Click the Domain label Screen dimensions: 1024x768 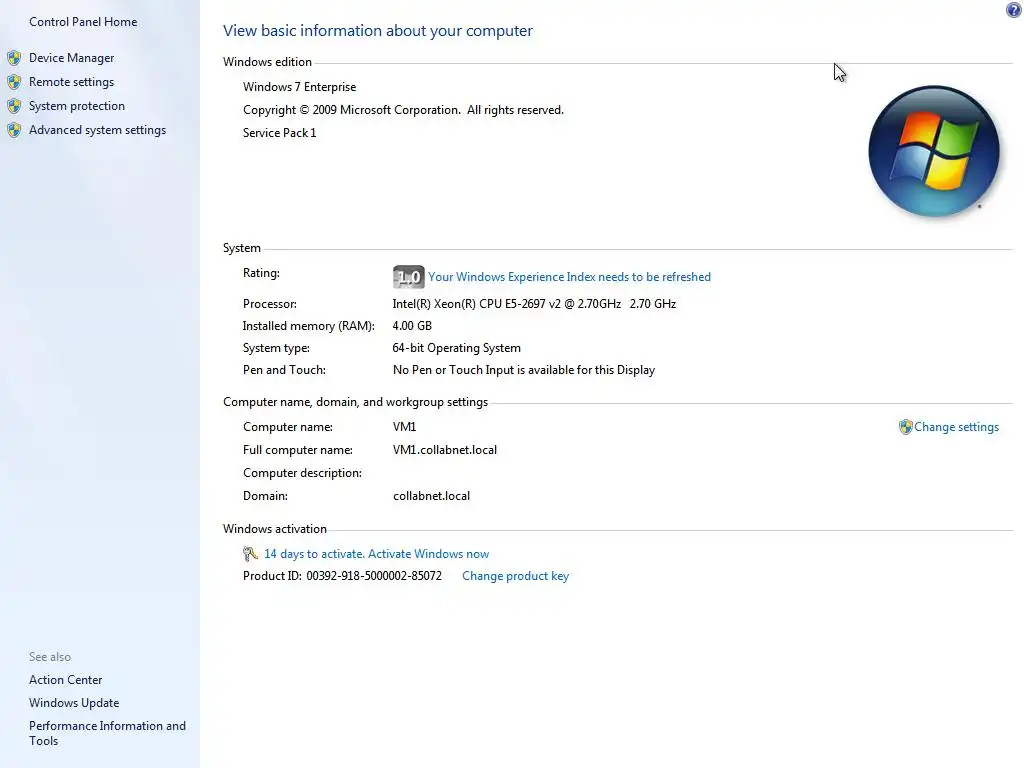(265, 496)
